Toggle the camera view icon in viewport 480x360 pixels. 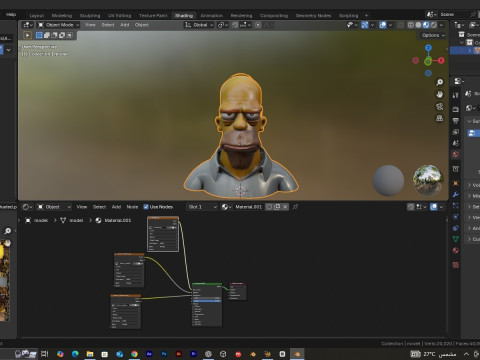point(440,106)
